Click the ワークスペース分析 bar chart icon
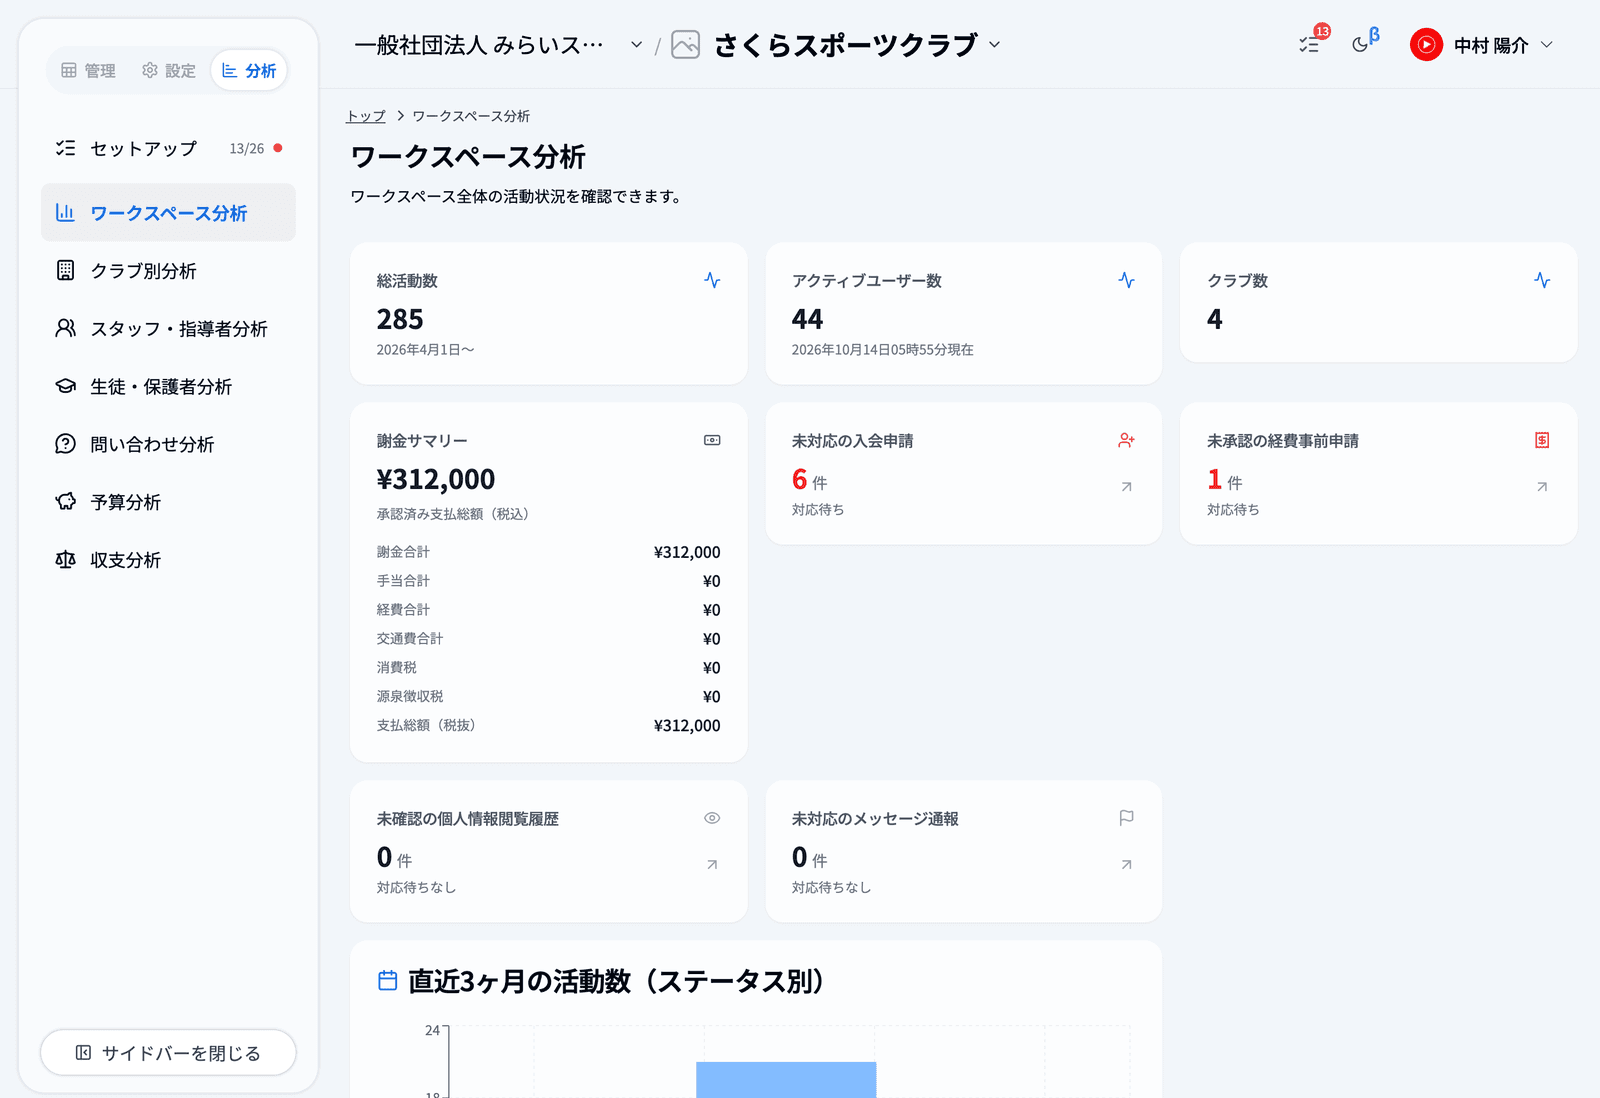1600x1098 pixels. [66, 213]
